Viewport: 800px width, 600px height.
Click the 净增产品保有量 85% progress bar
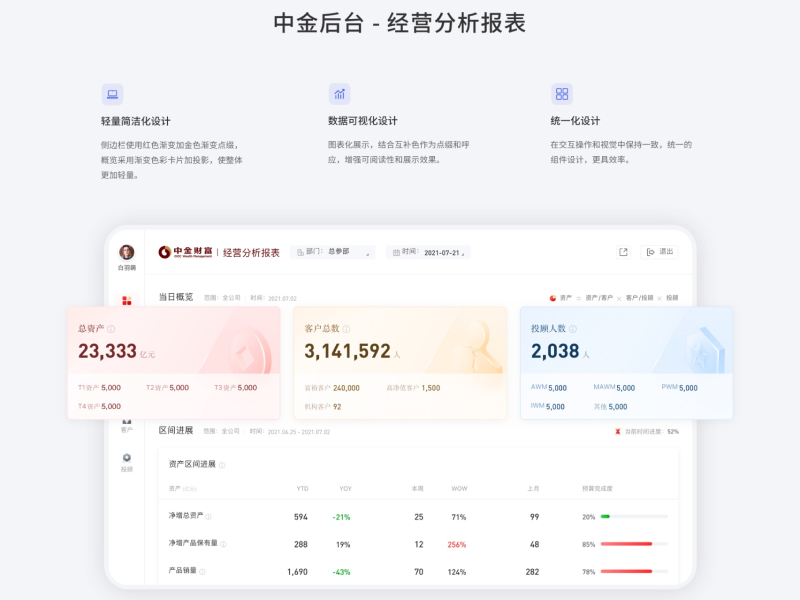pyautogui.click(x=634, y=545)
